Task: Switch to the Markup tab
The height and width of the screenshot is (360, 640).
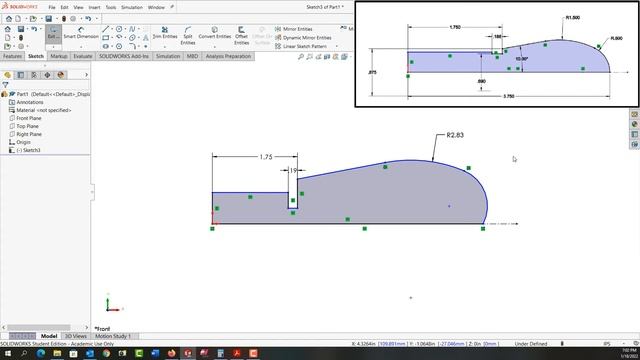Action: tap(59, 56)
